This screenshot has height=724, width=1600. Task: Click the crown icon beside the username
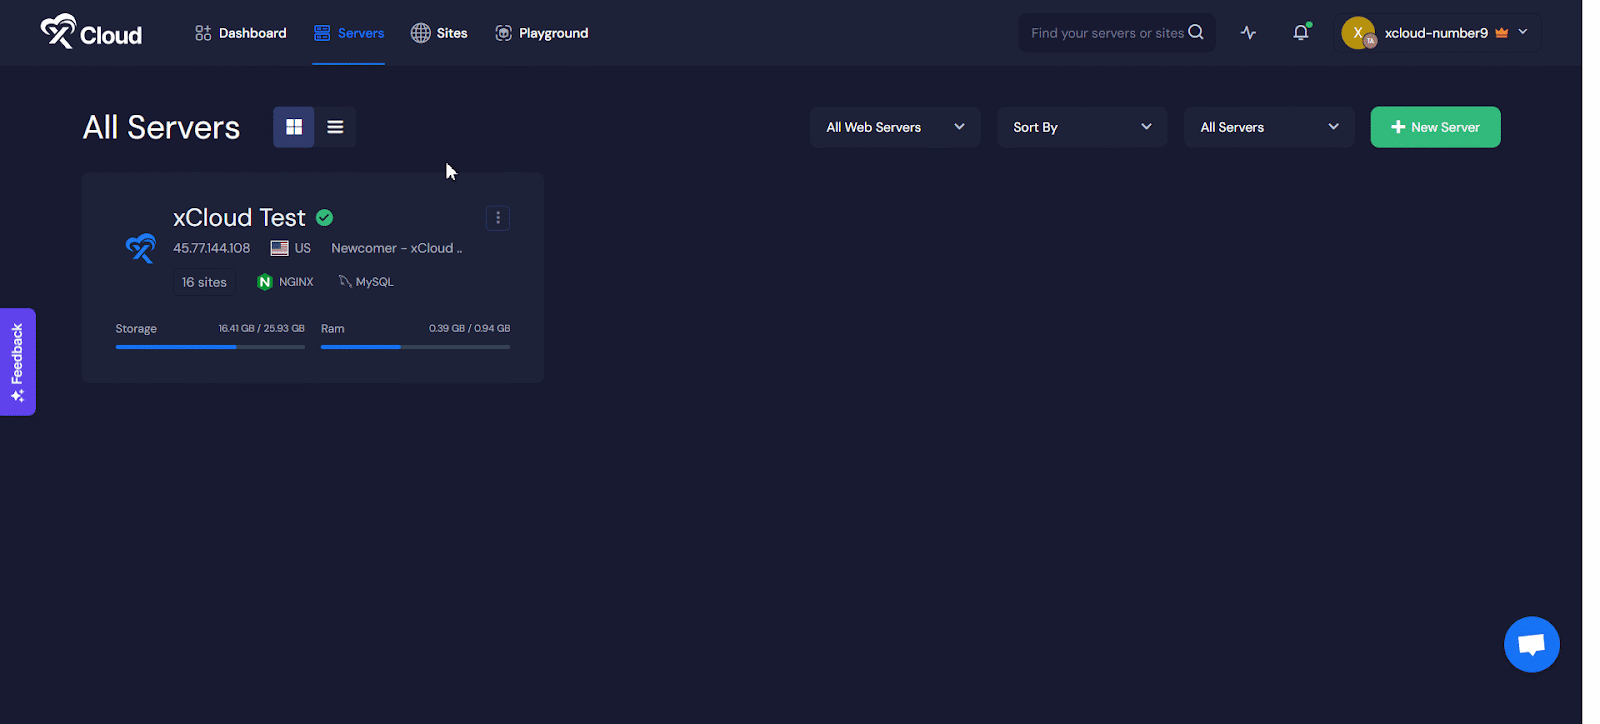pos(1501,33)
